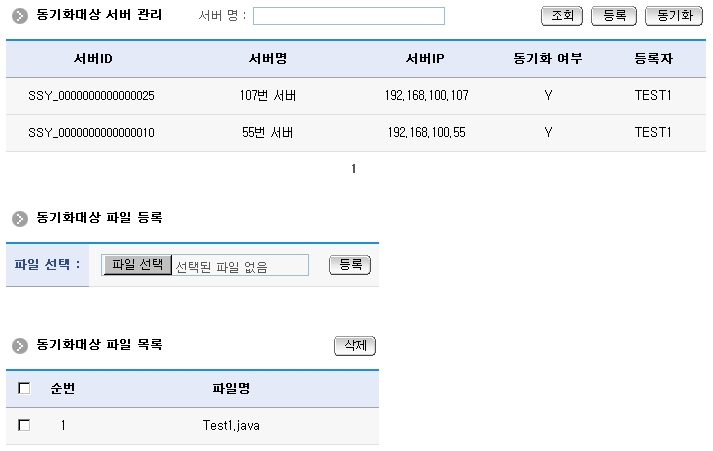Click the bullet icon beside 동기화대상 파일 등록
Viewport: 713px width, 451px height.
coord(19,217)
